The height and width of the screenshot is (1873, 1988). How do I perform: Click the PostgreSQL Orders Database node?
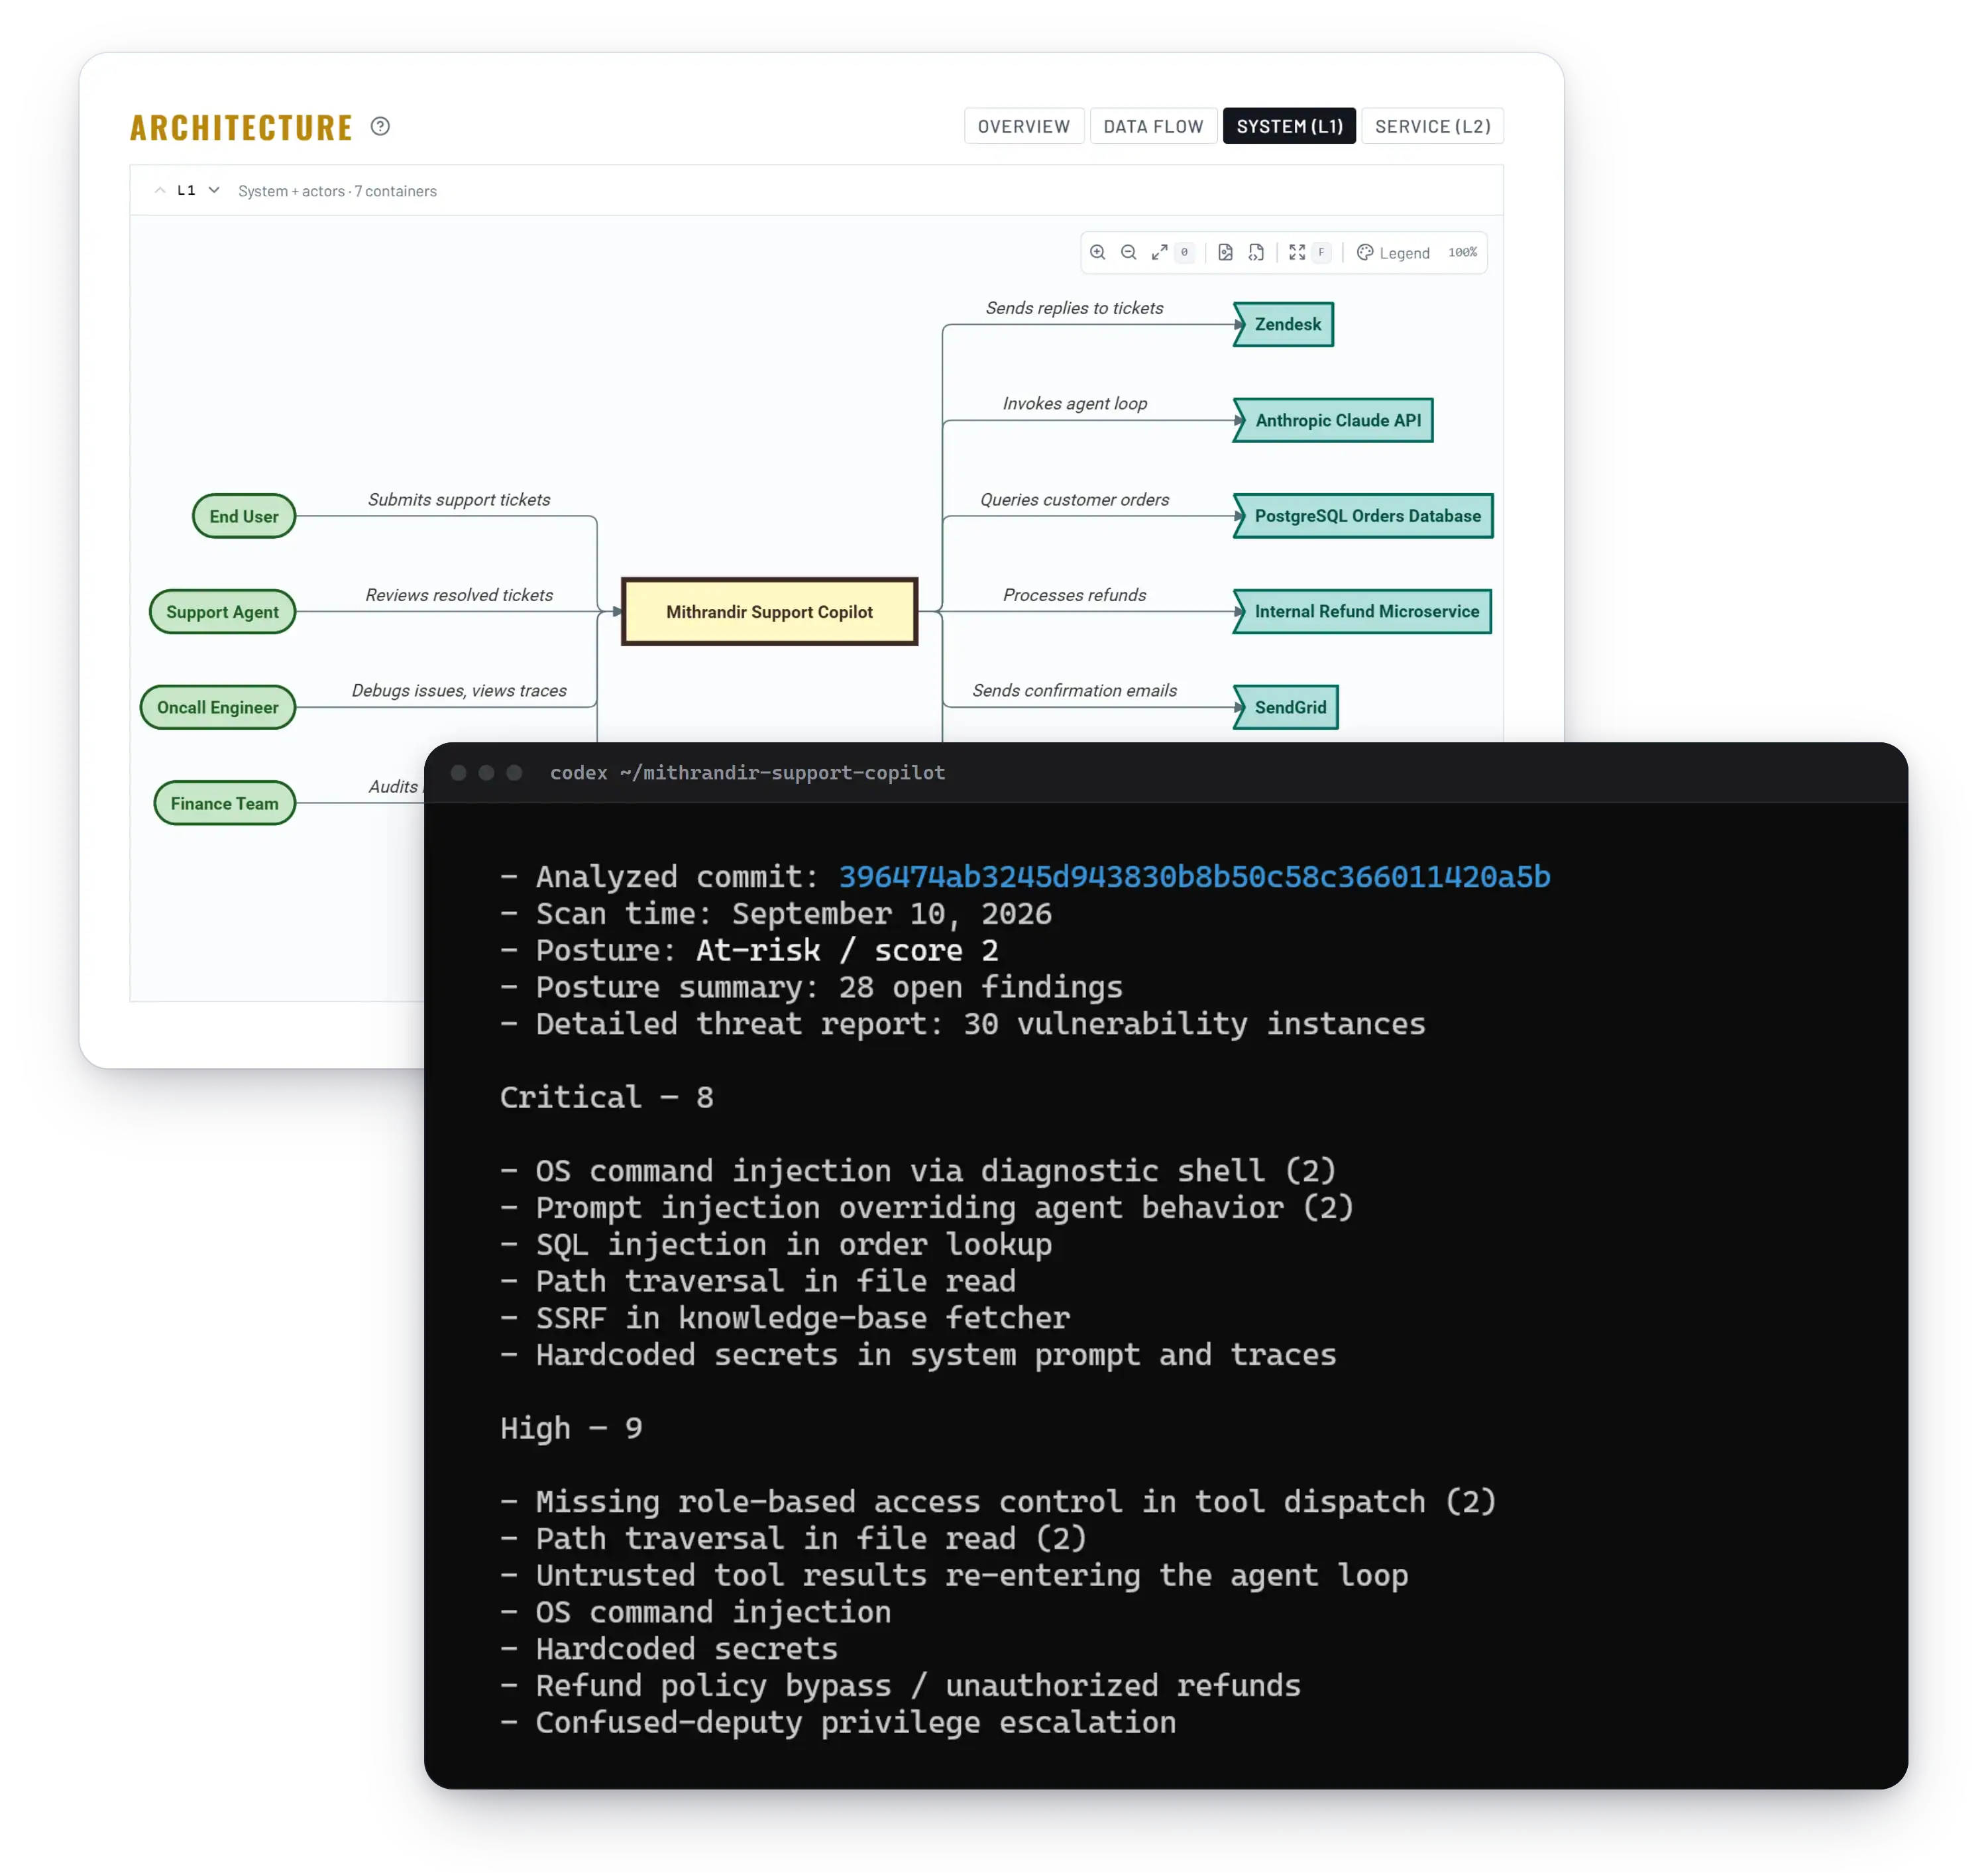pos(1364,516)
